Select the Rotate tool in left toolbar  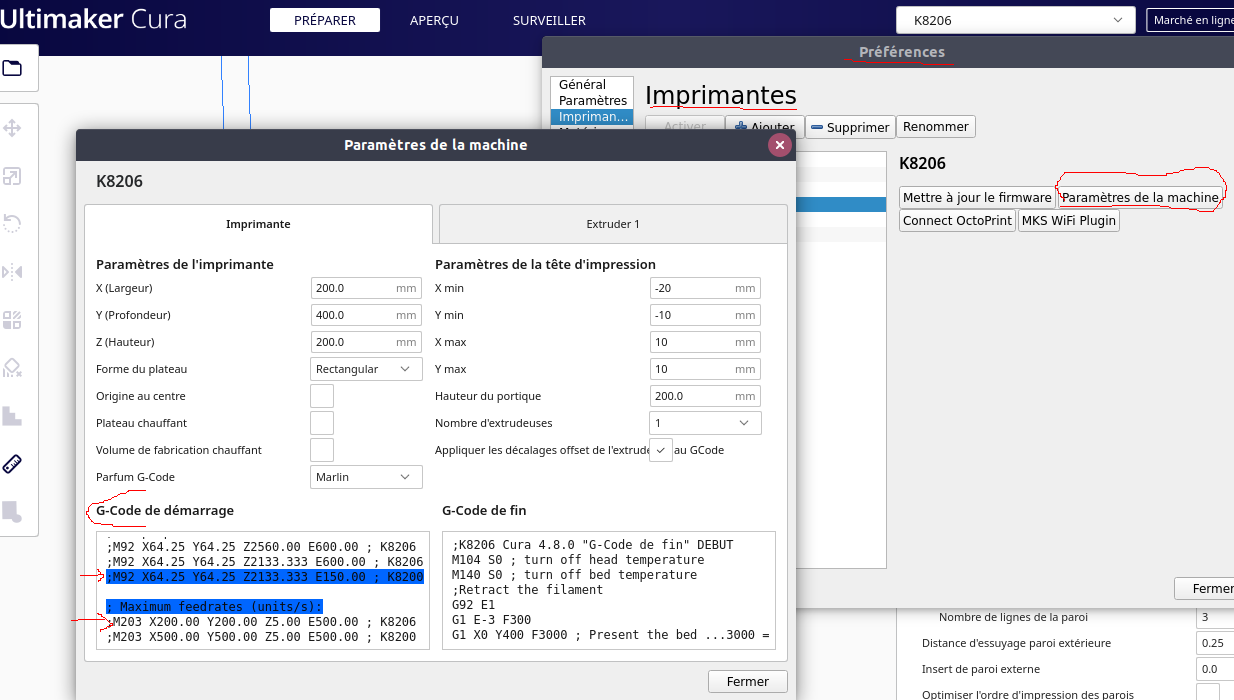point(13,223)
